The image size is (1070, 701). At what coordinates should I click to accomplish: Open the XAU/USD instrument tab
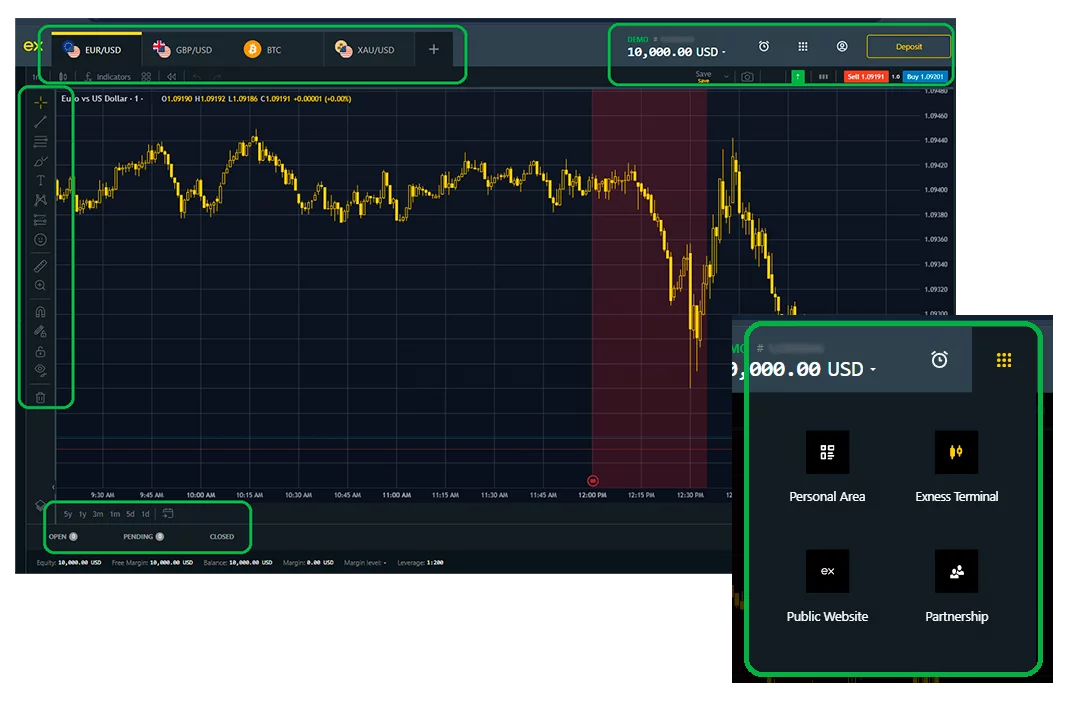pyautogui.click(x=375, y=47)
